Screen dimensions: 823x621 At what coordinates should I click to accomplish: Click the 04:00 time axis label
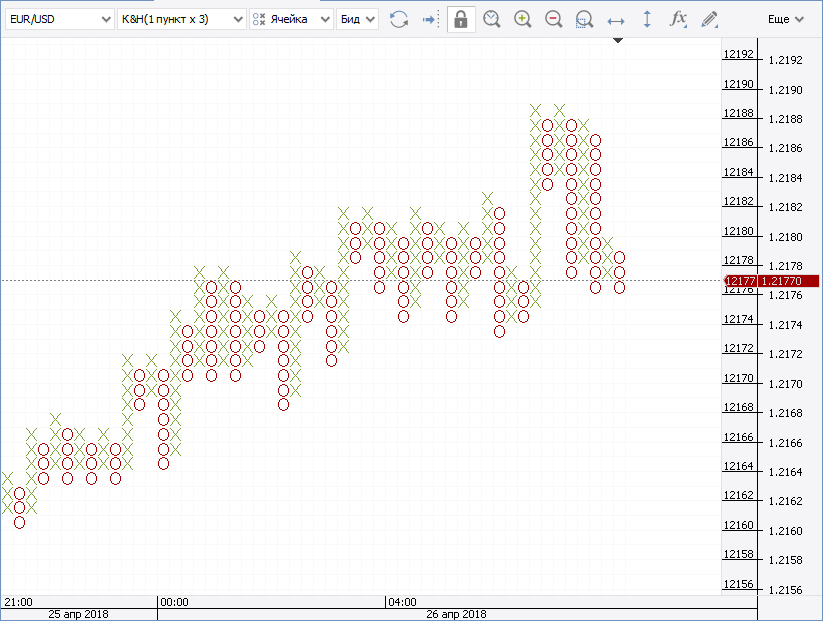click(403, 602)
